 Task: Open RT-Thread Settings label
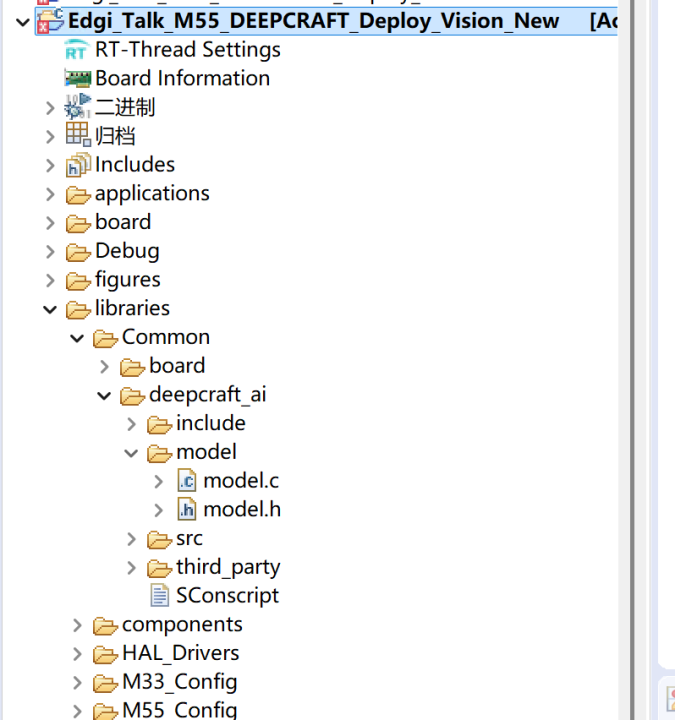tap(188, 50)
